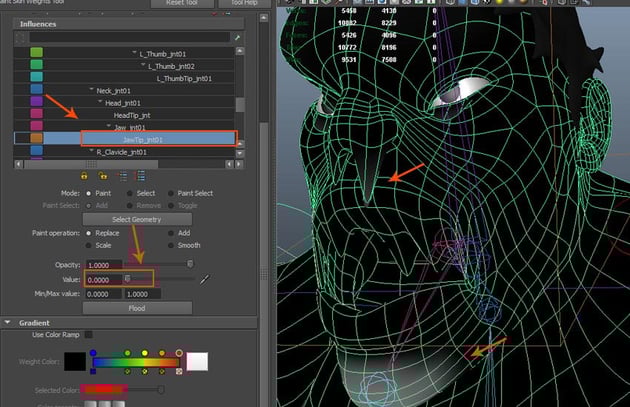630x407 pixels.
Task: Enable the Use Color Ramp checkbox
Action: coord(89,335)
